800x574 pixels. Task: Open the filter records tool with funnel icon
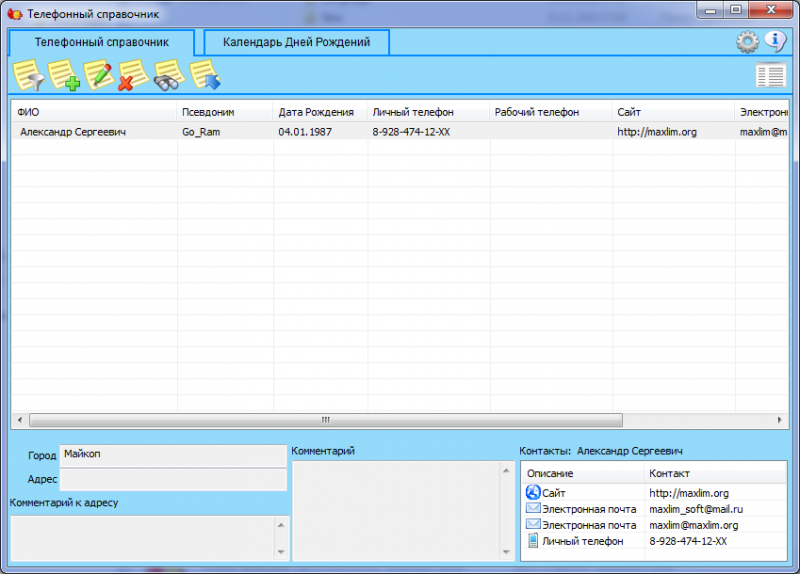tap(29, 75)
